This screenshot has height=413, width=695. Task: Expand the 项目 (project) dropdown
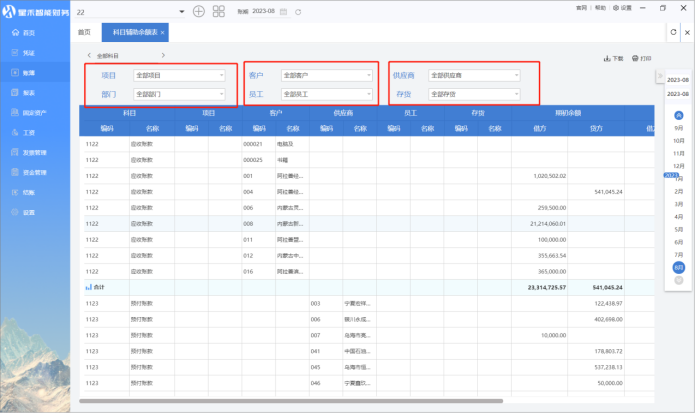click(180, 75)
